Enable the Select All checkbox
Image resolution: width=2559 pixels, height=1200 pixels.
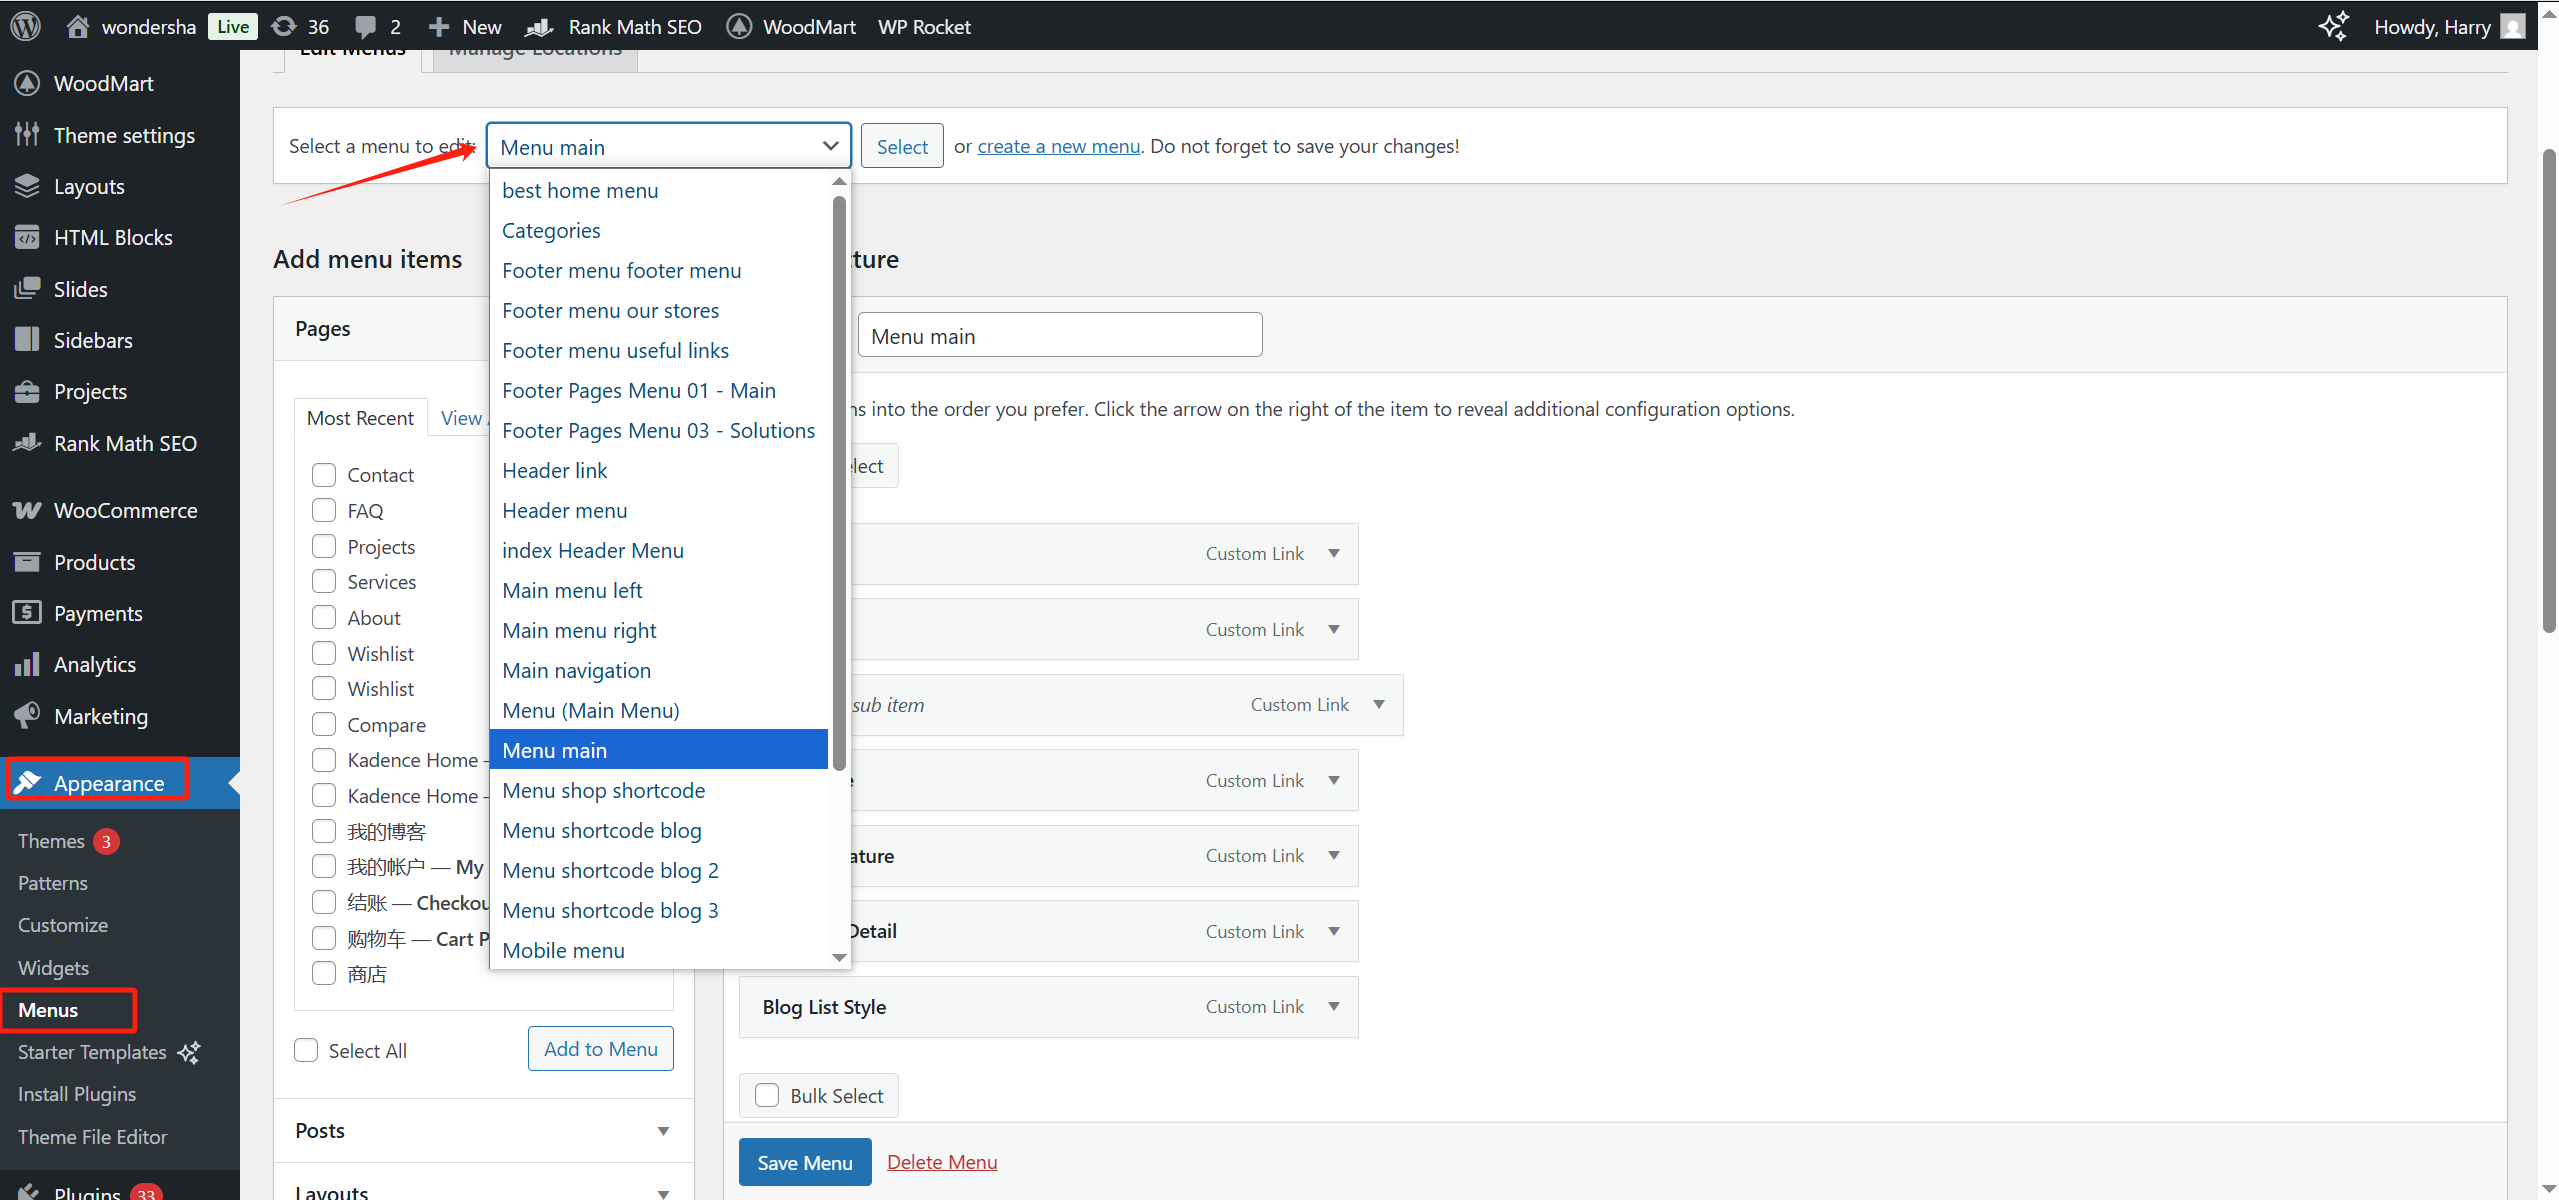(306, 1050)
